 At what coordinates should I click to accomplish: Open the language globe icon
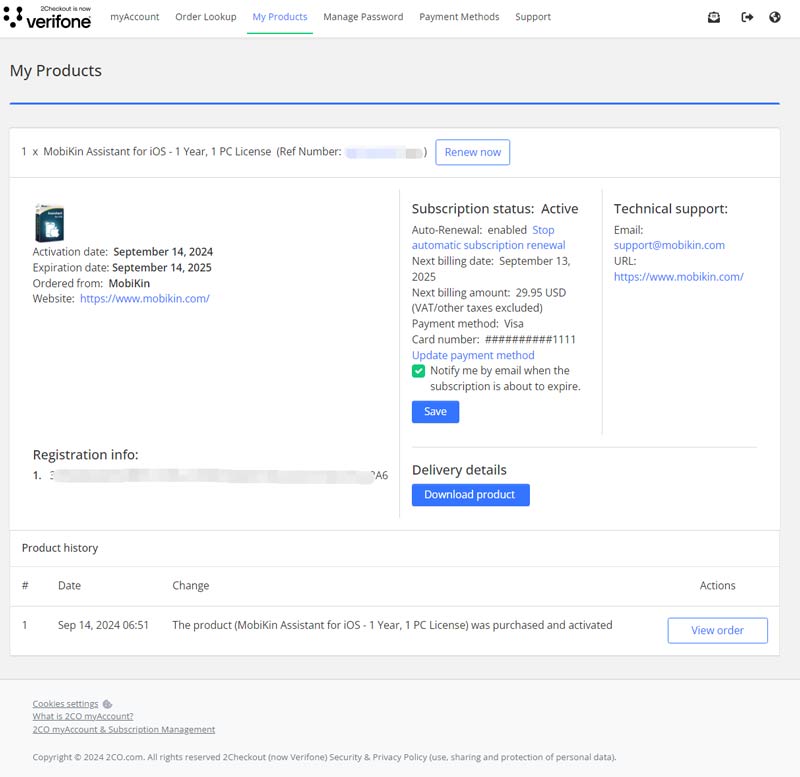click(774, 17)
